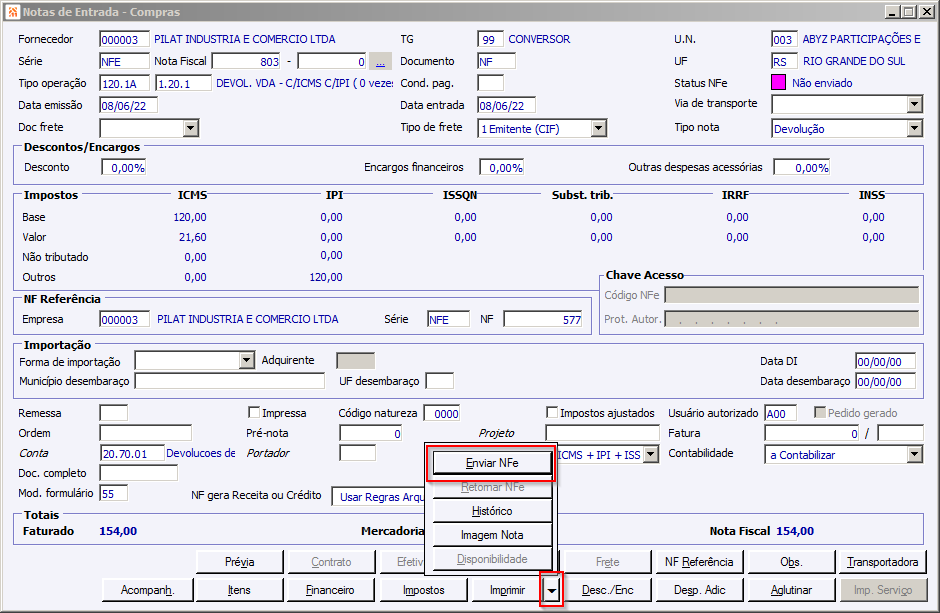Enable the Impostos ajustados checkbox

point(552,413)
